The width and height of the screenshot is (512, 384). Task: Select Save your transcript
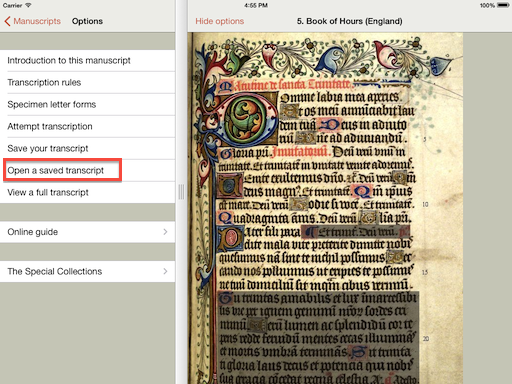[87, 148]
